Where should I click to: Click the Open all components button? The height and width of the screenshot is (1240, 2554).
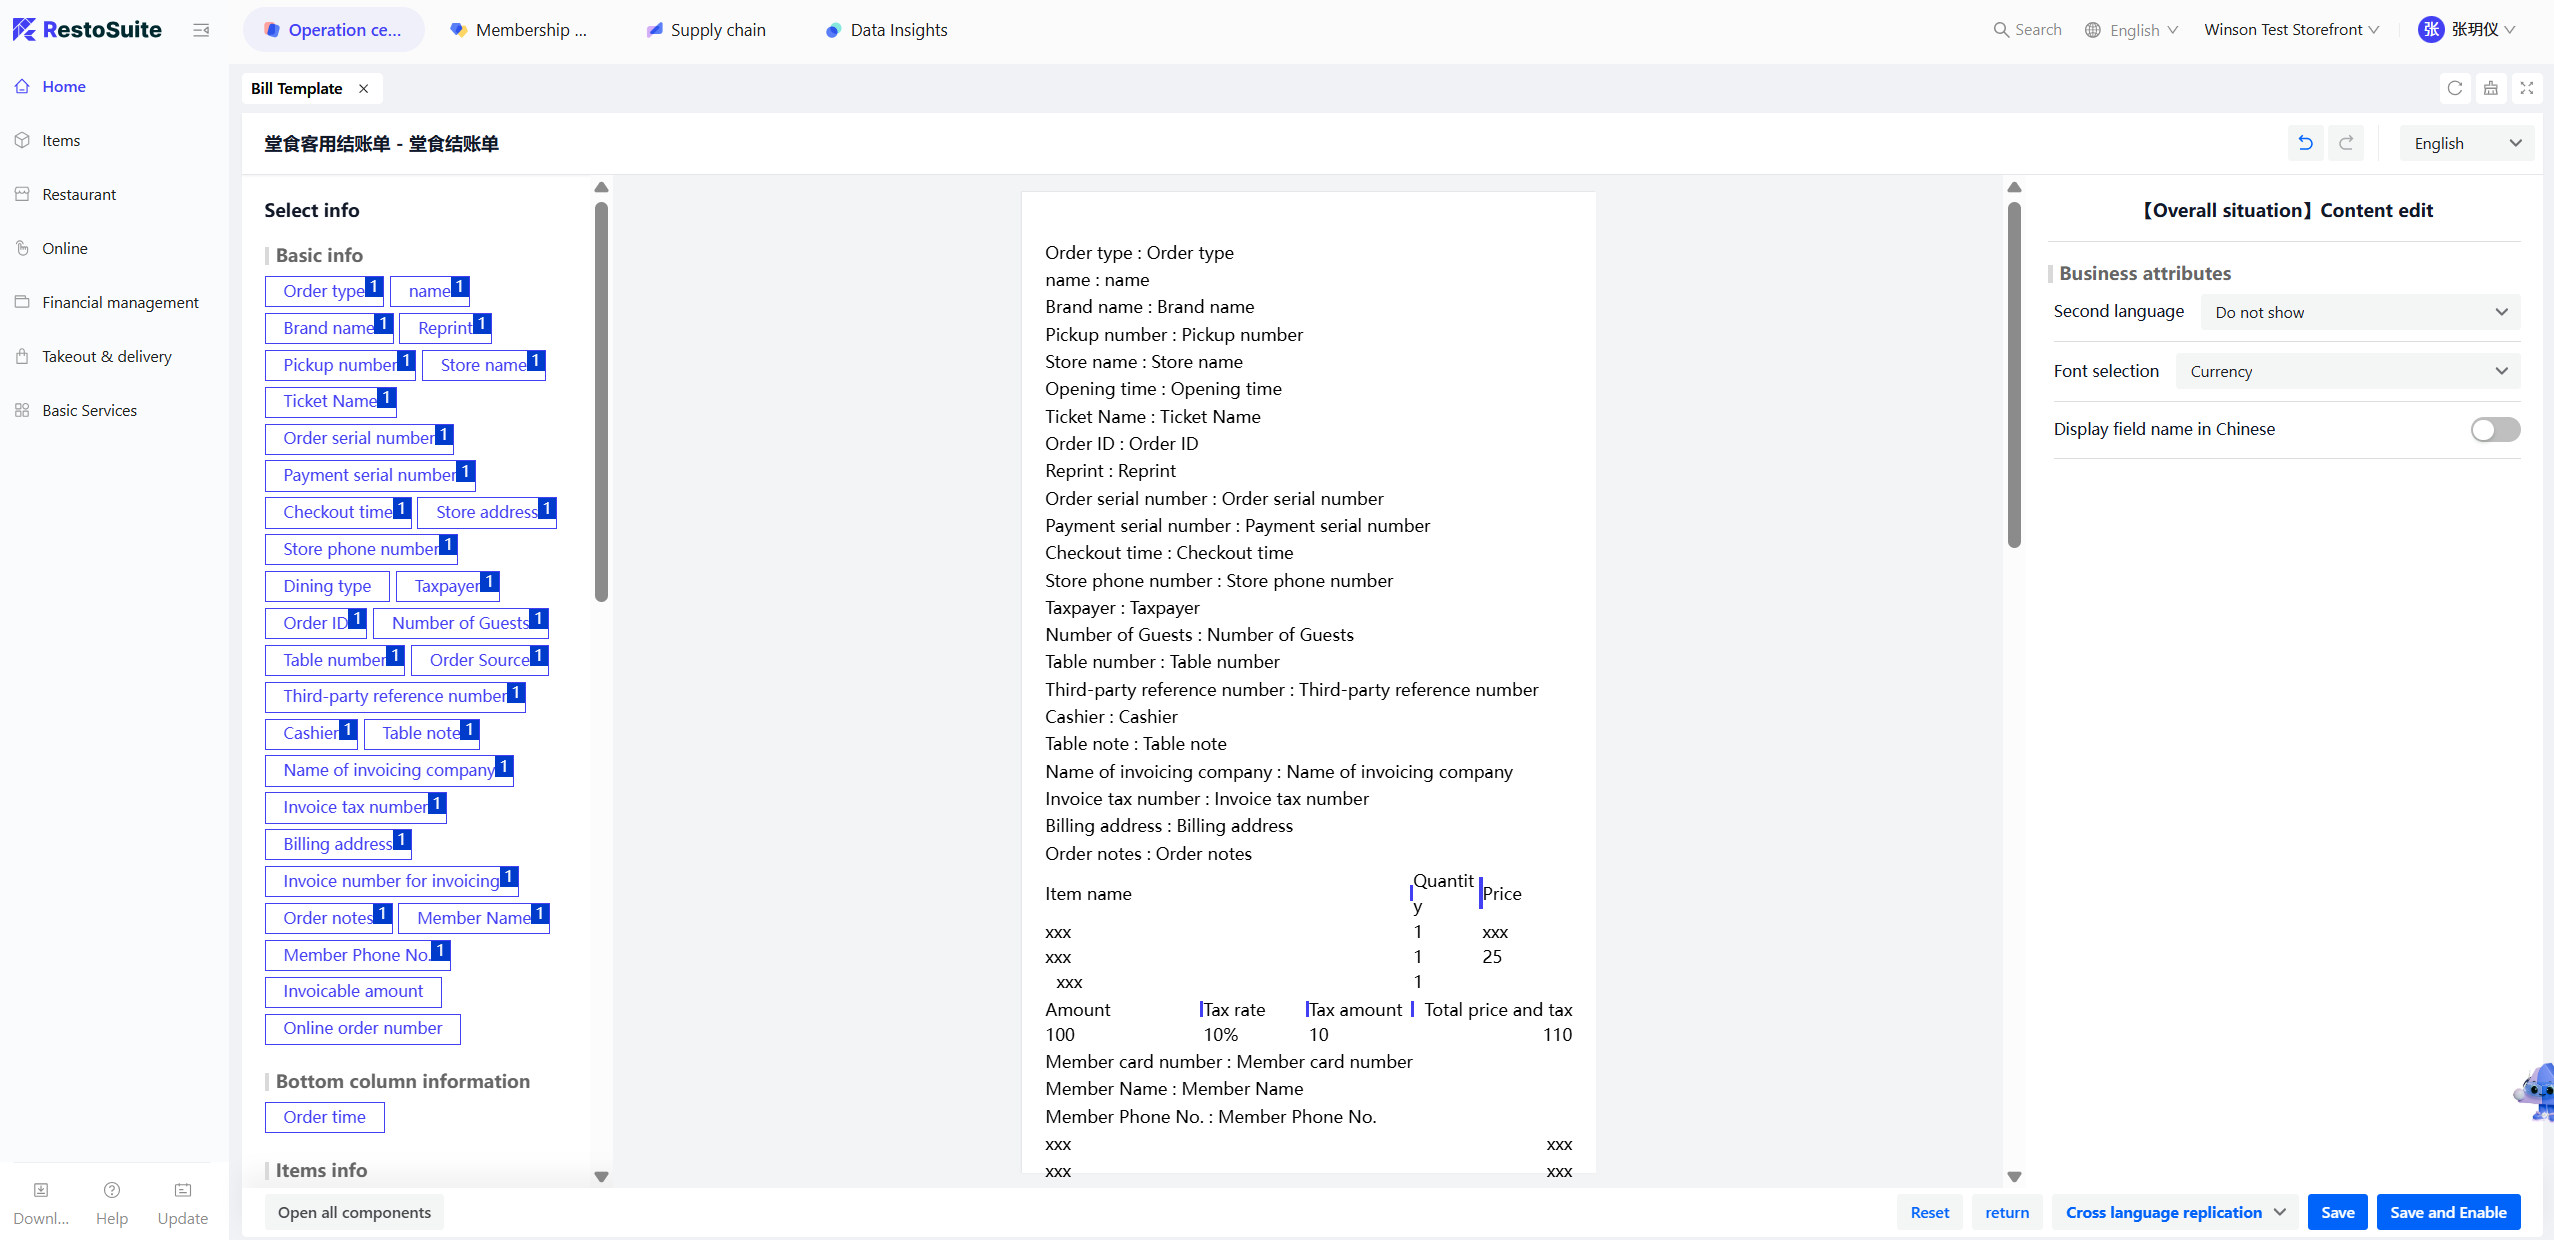point(354,1212)
